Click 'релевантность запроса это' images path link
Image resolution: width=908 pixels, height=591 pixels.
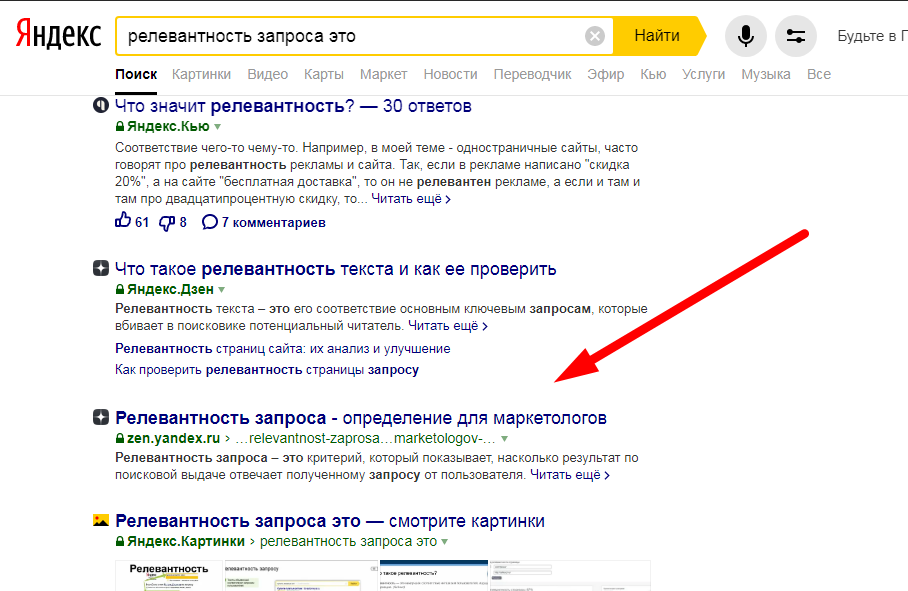click(348, 541)
